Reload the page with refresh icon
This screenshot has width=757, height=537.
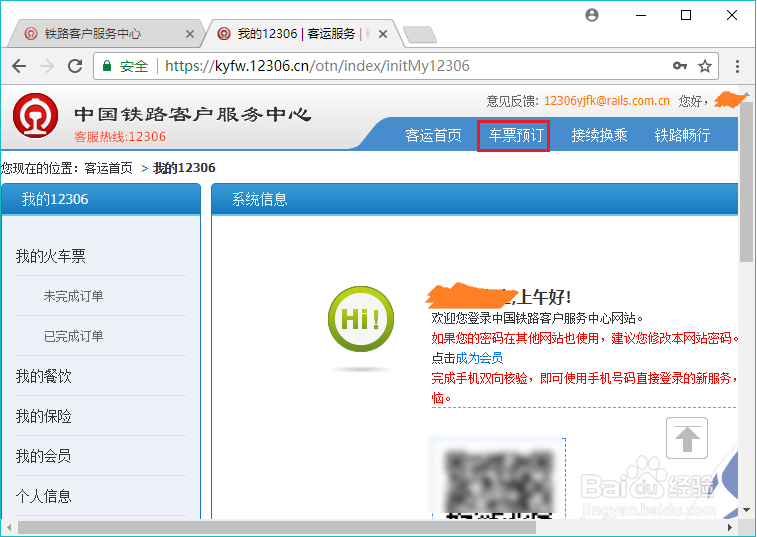coord(75,66)
